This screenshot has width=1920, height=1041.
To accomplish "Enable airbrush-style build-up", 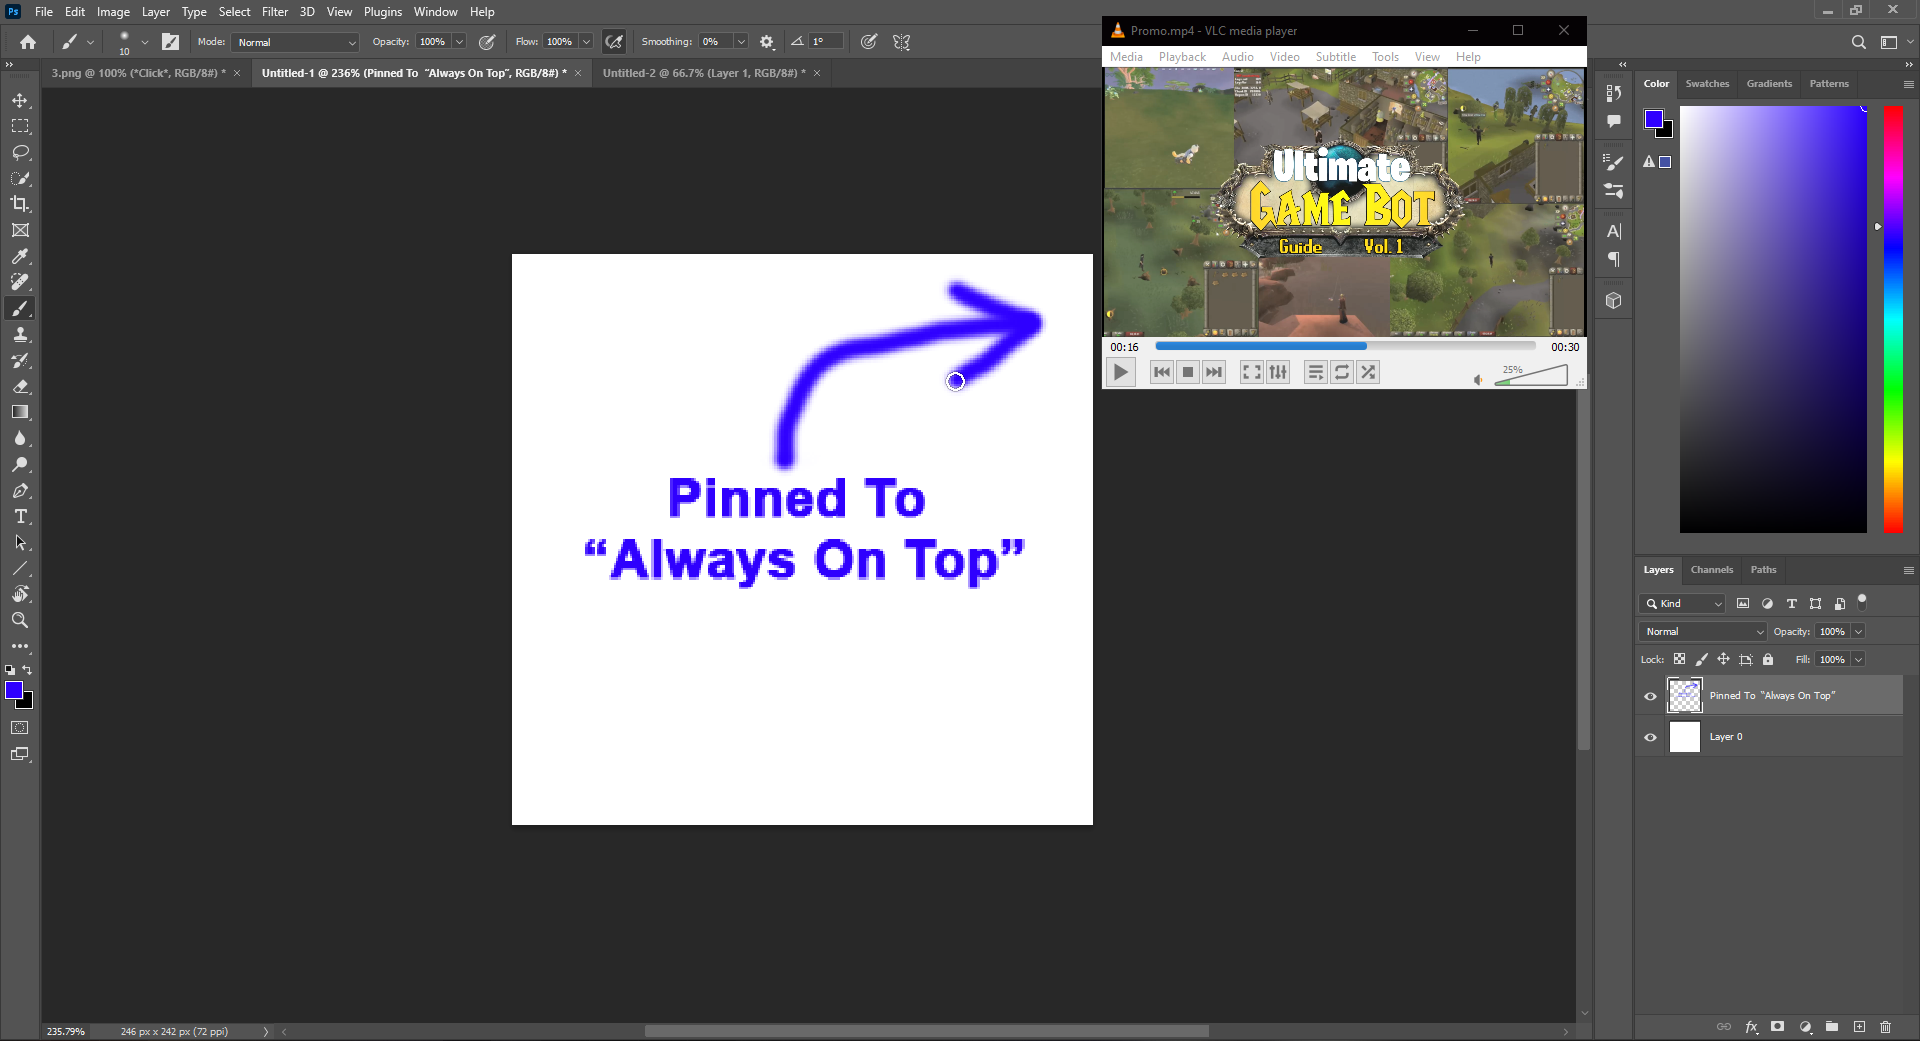I will click(x=614, y=42).
